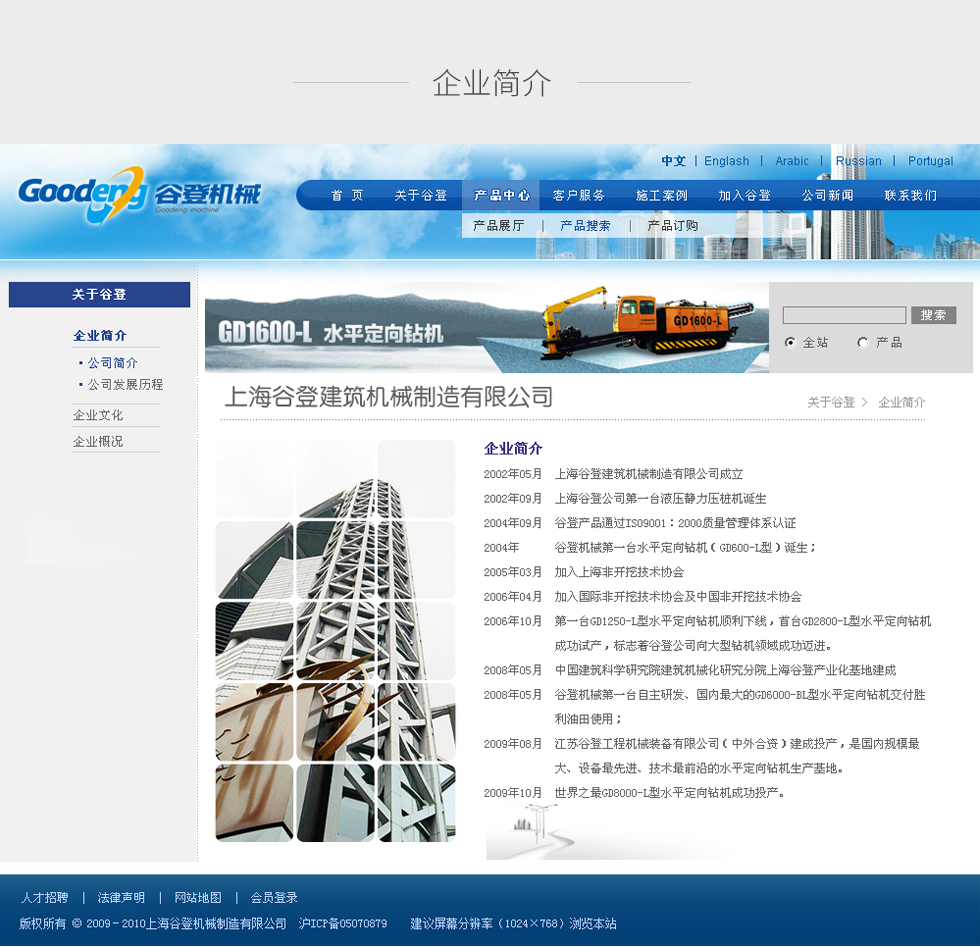Open 公司发展历程 in the sidebar

coord(125,384)
